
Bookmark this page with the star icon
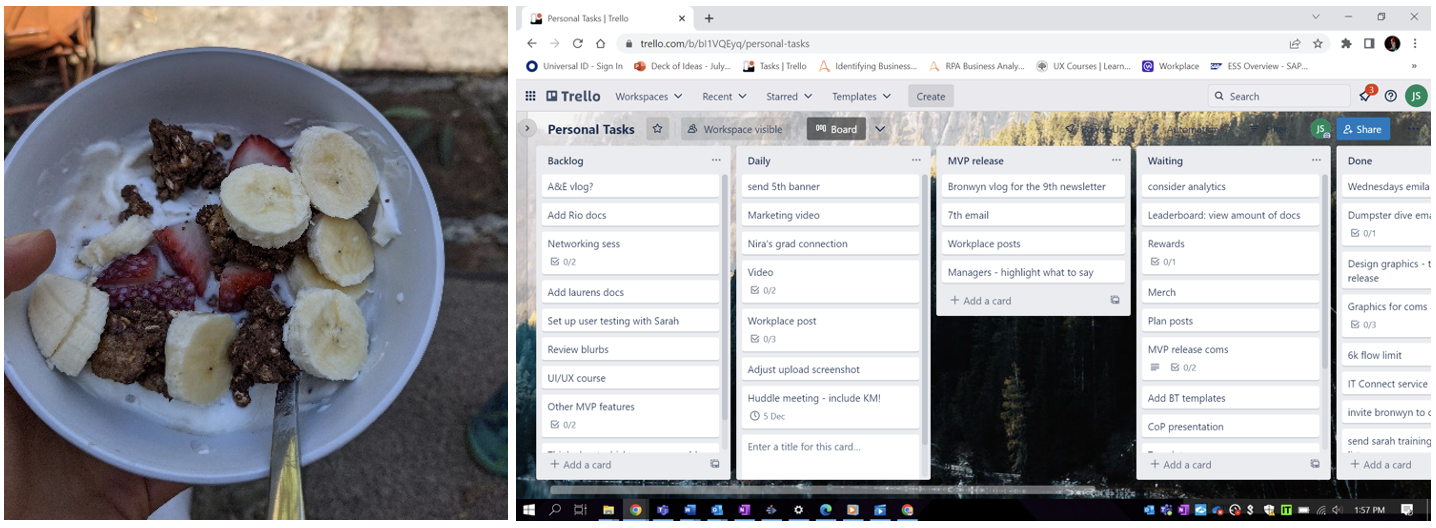point(1318,44)
